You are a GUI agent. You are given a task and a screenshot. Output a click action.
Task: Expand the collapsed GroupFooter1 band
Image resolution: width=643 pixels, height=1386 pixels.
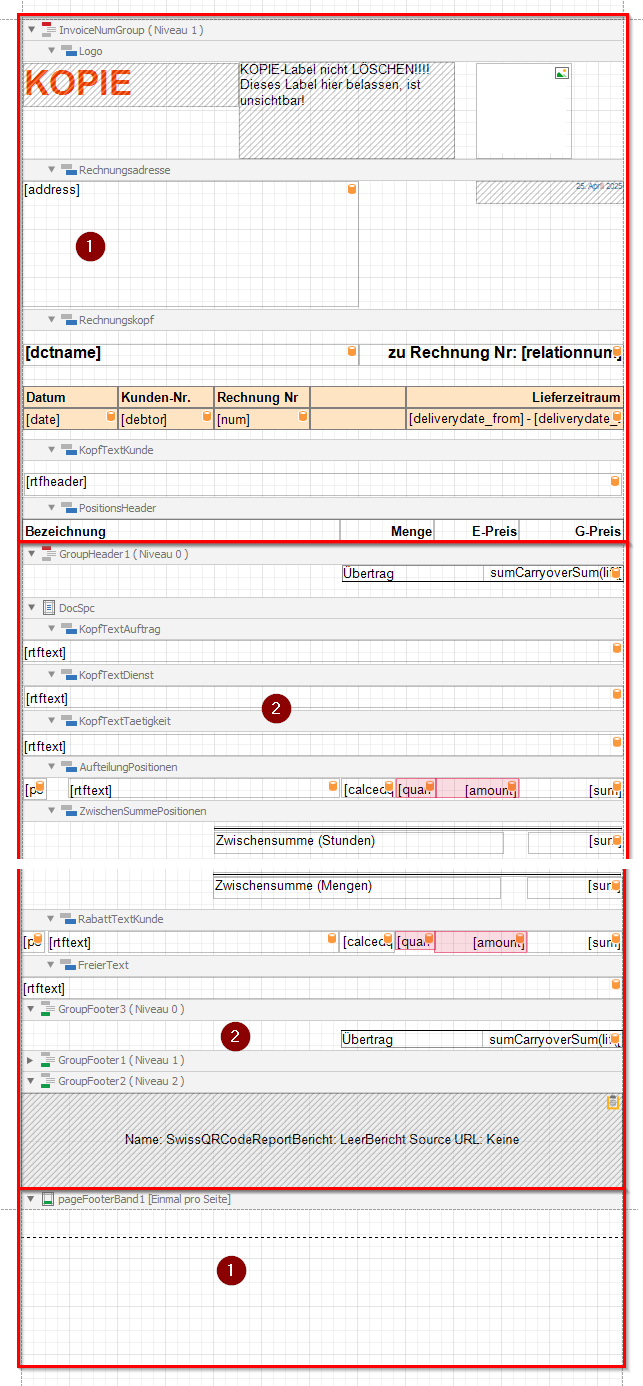click(32, 1059)
